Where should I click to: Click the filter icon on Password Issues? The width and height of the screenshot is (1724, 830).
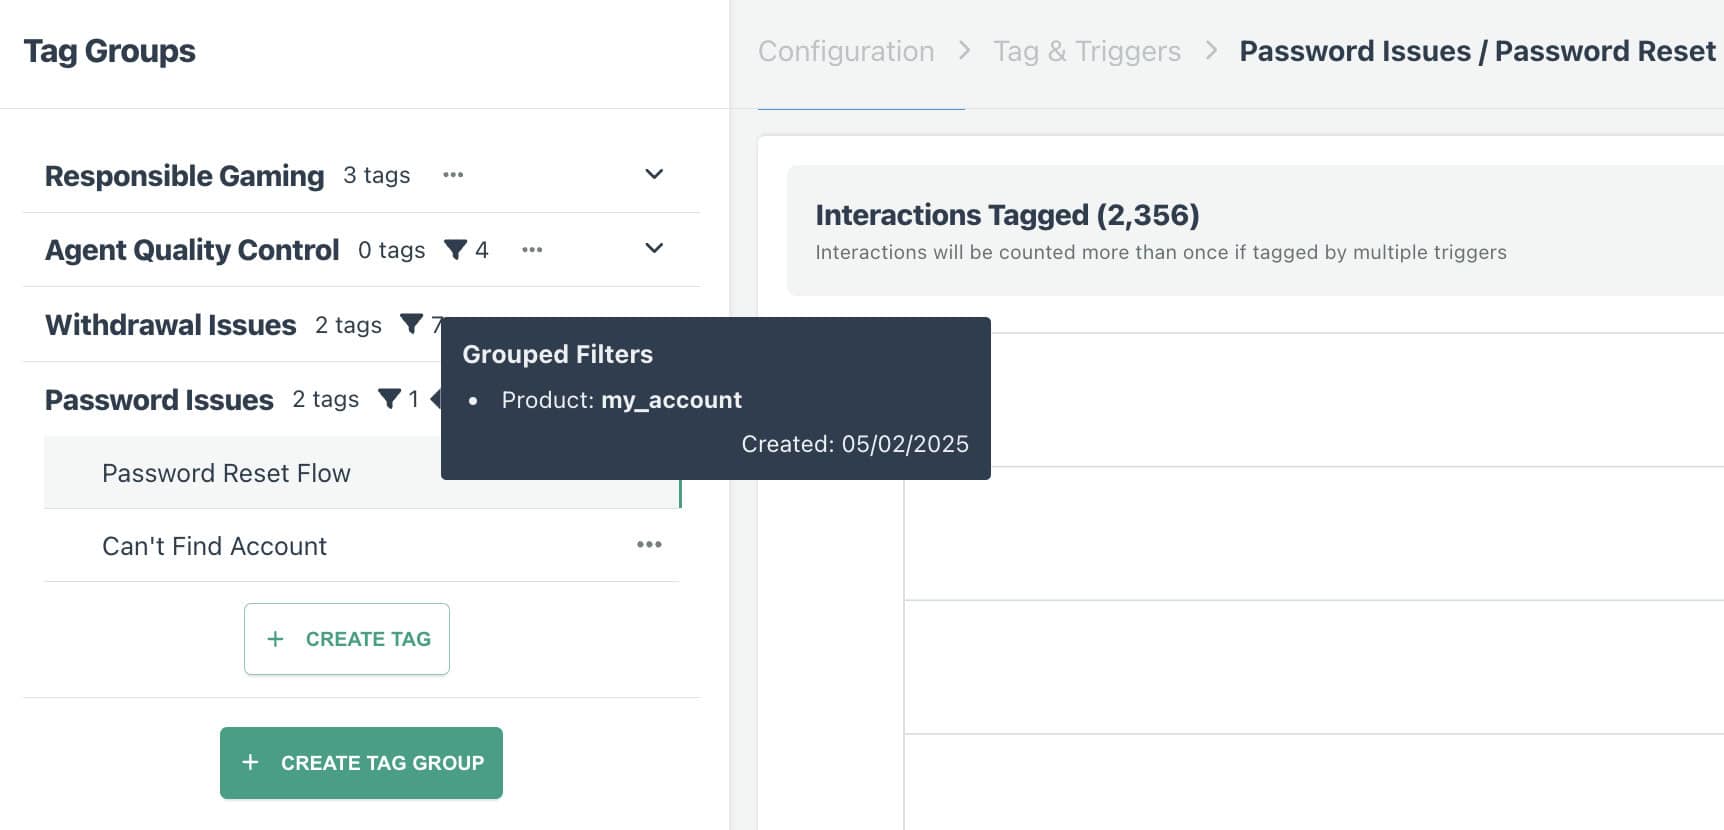coord(389,399)
